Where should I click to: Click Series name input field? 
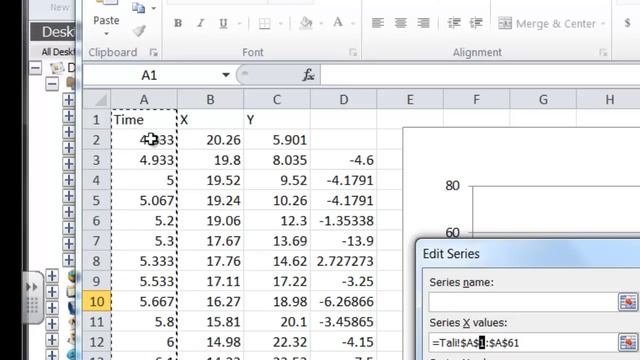click(523, 302)
